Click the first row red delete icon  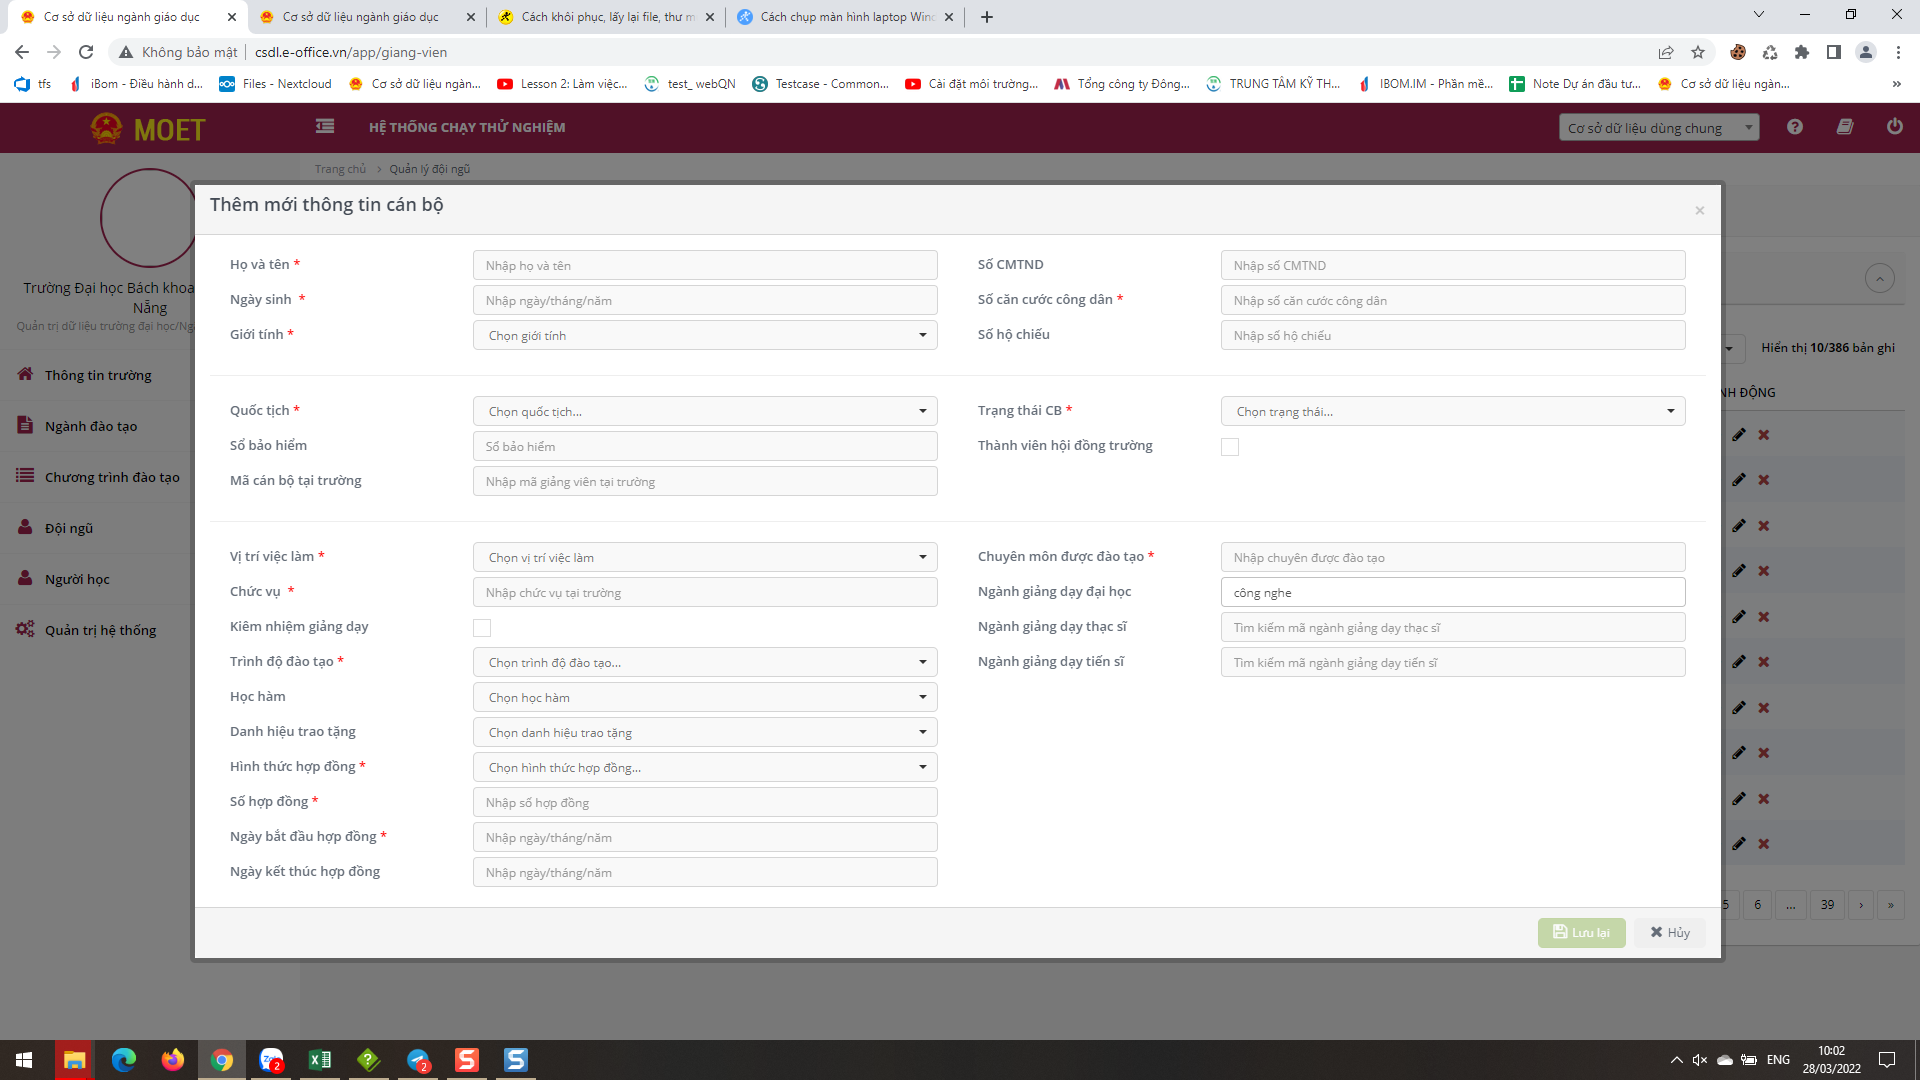pyautogui.click(x=1764, y=435)
